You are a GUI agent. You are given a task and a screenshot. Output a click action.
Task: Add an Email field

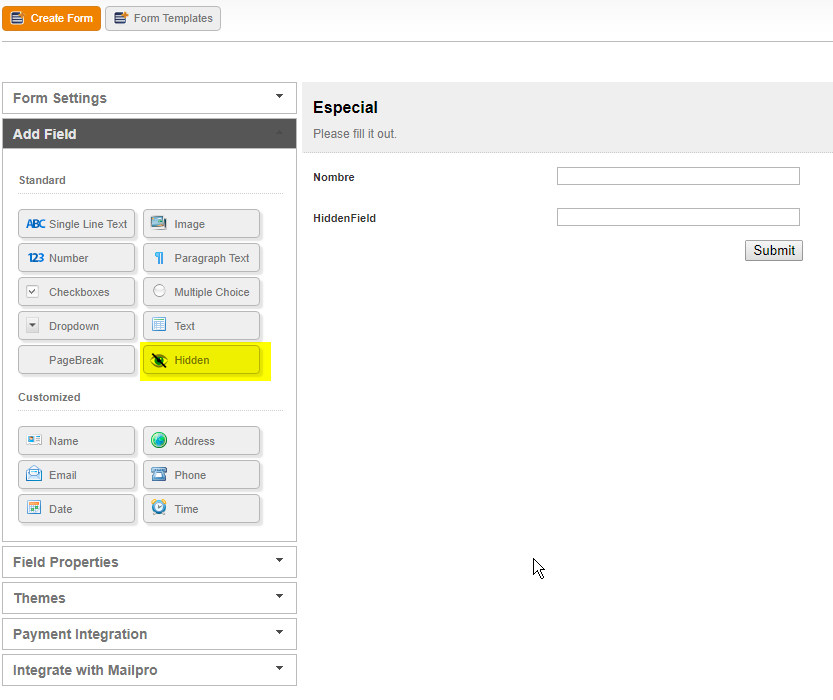(x=76, y=475)
